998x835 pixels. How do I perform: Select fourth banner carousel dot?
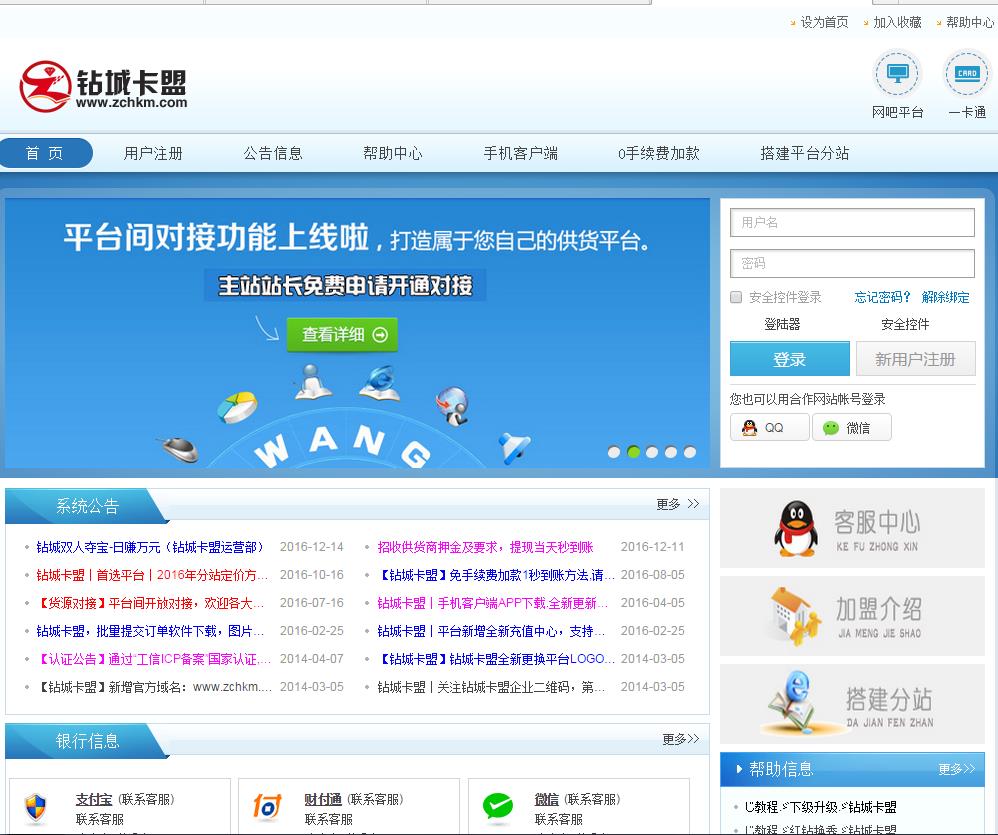671,452
